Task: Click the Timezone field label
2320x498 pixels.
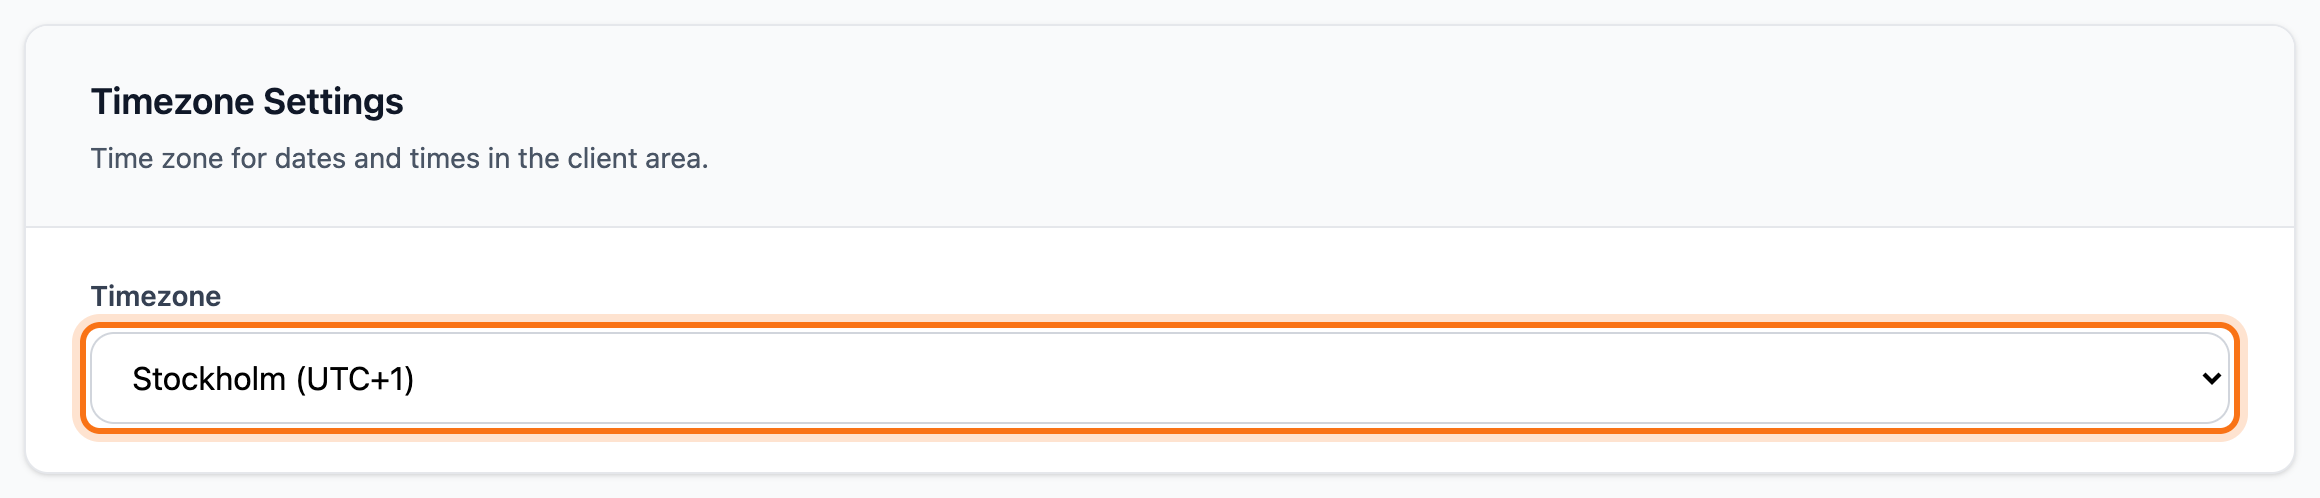Action: [156, 296]
